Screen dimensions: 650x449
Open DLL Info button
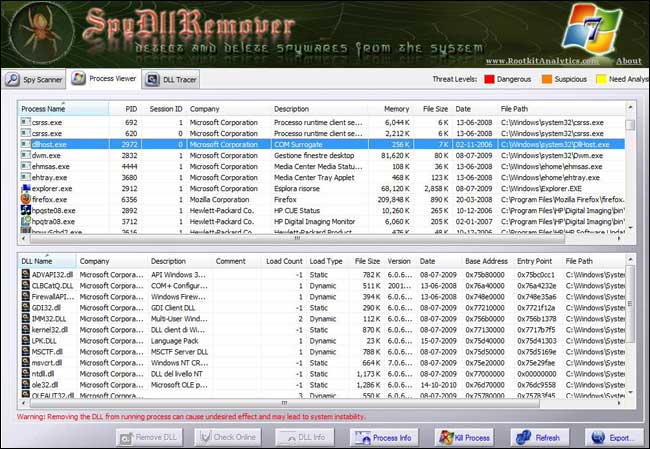tap(305, 437)
